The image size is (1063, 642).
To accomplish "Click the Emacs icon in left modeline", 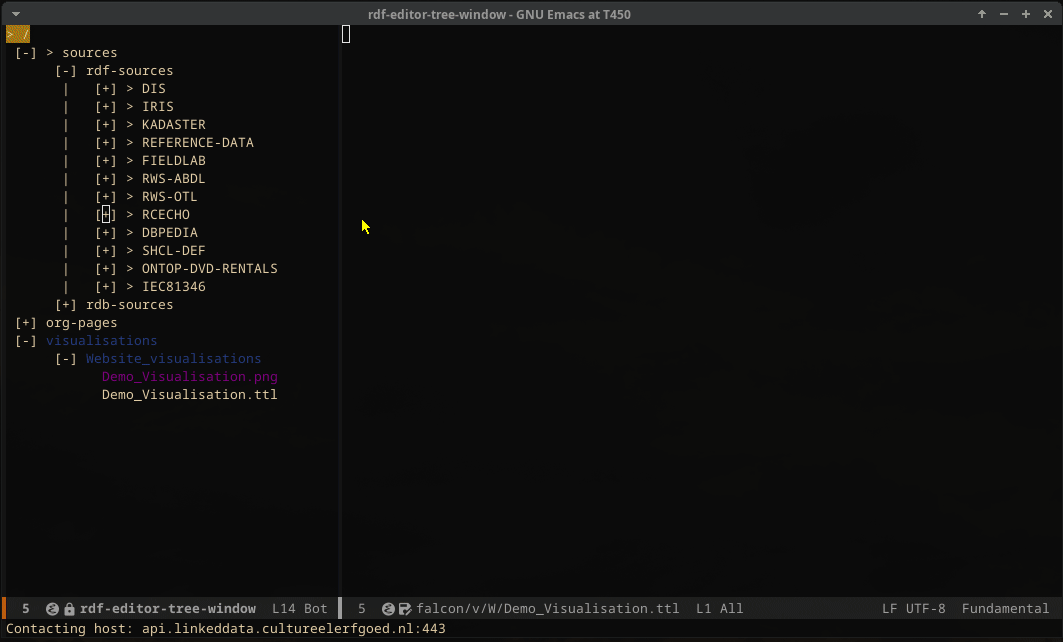I will coord(53,608).
